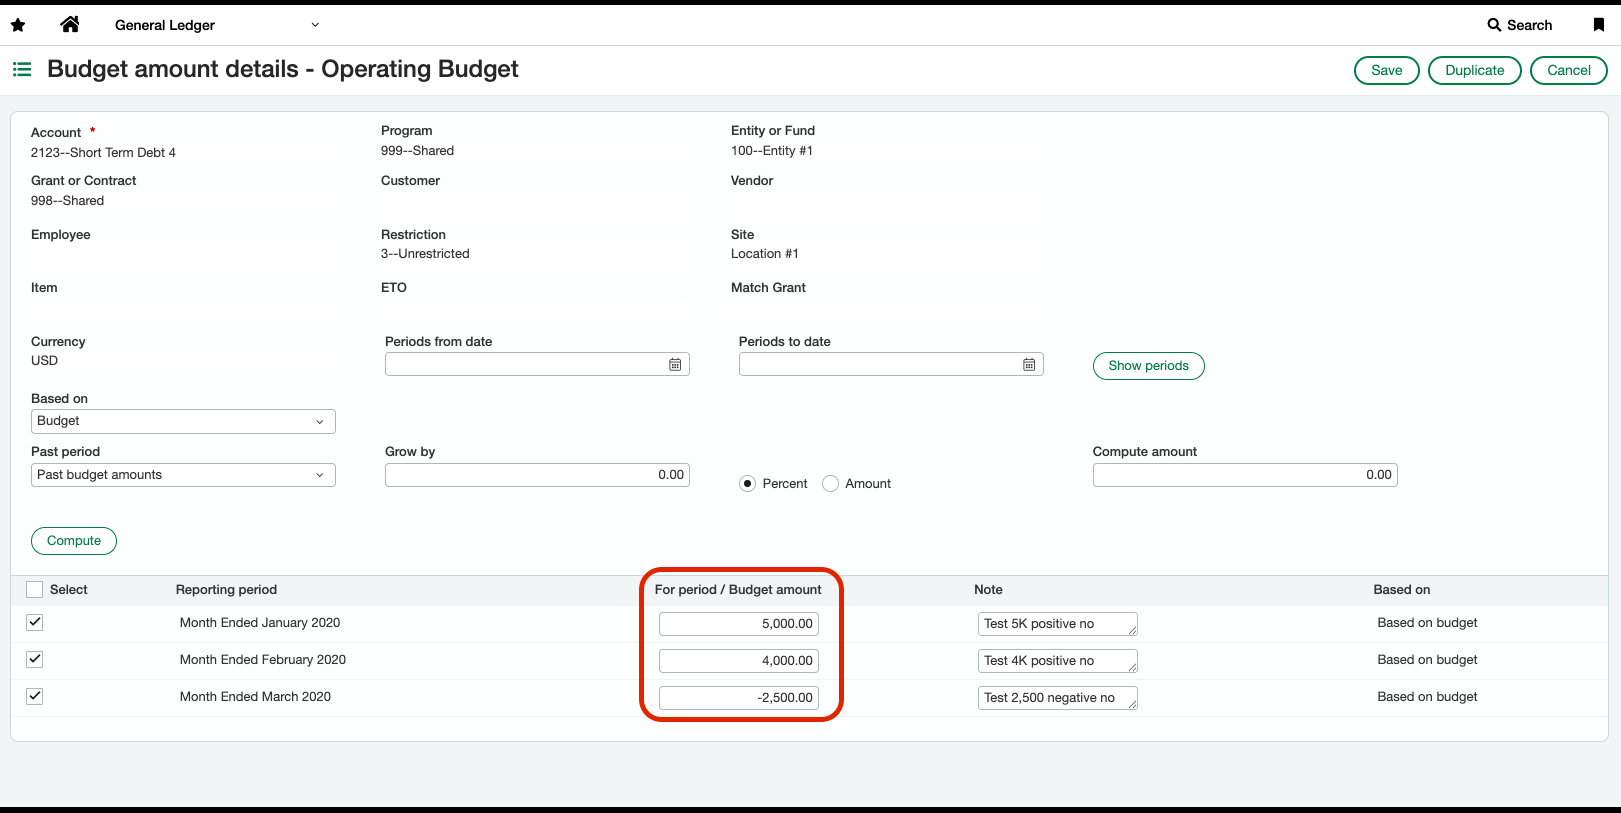Click the Compute button
The height and width of the screenshot is (813, 1621).
74,541
